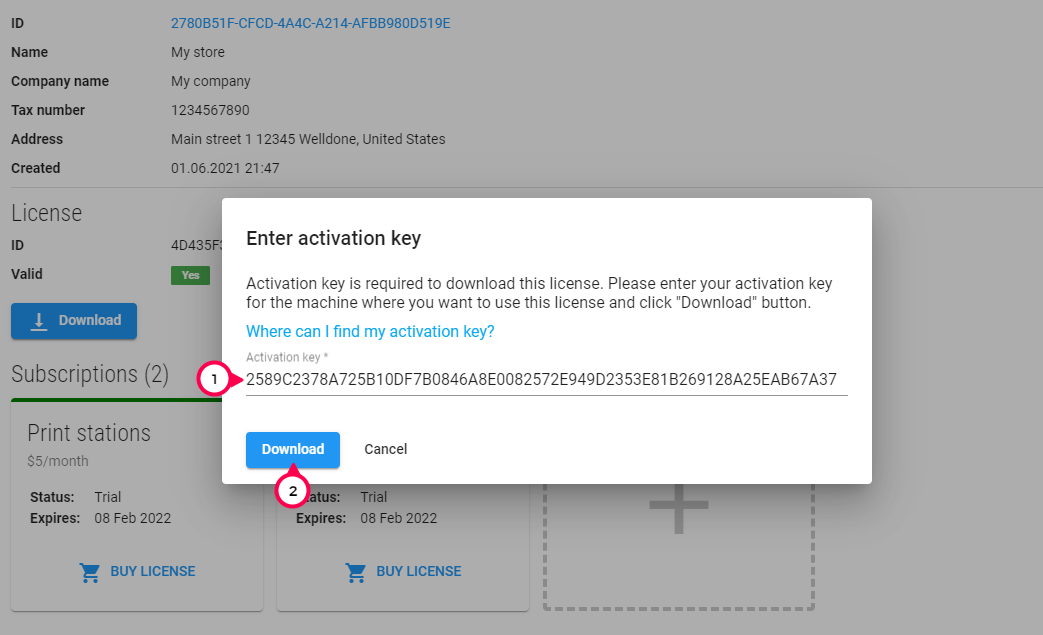Screen dimensions: 1043x635
Task: Click the "Enter activation key" dialog title
Action: click(333, 238)
